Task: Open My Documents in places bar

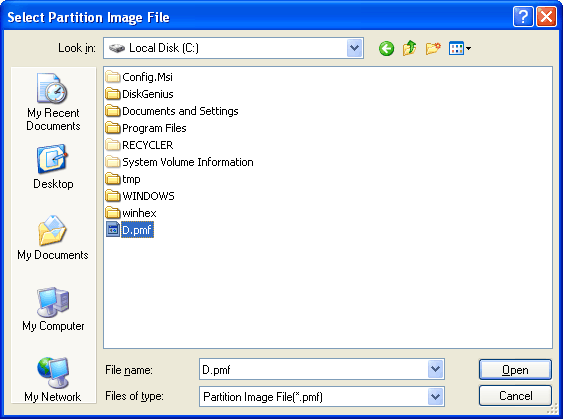Action: 53,238
